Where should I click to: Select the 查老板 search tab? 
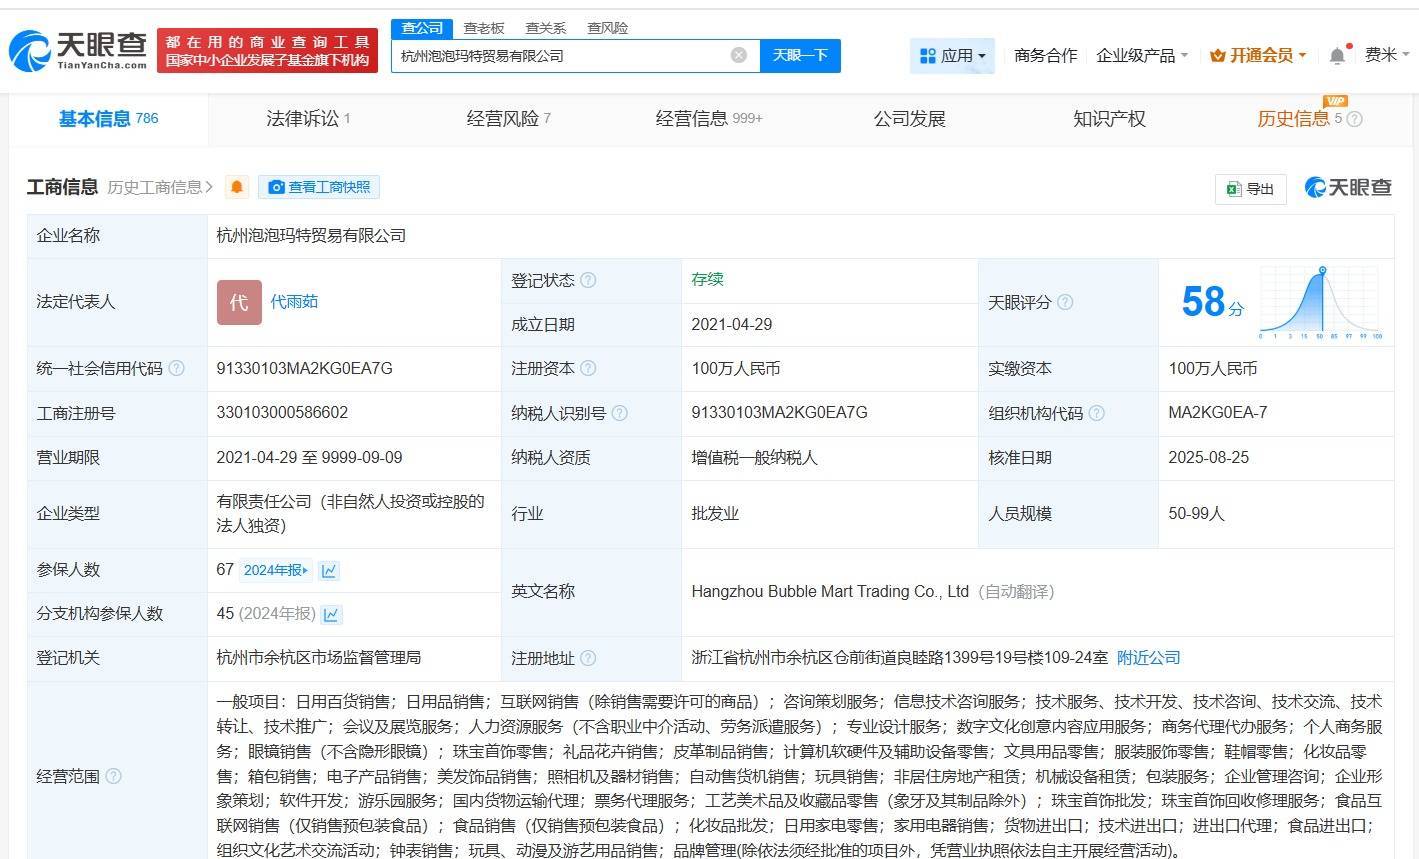click(x=484, y=28)
